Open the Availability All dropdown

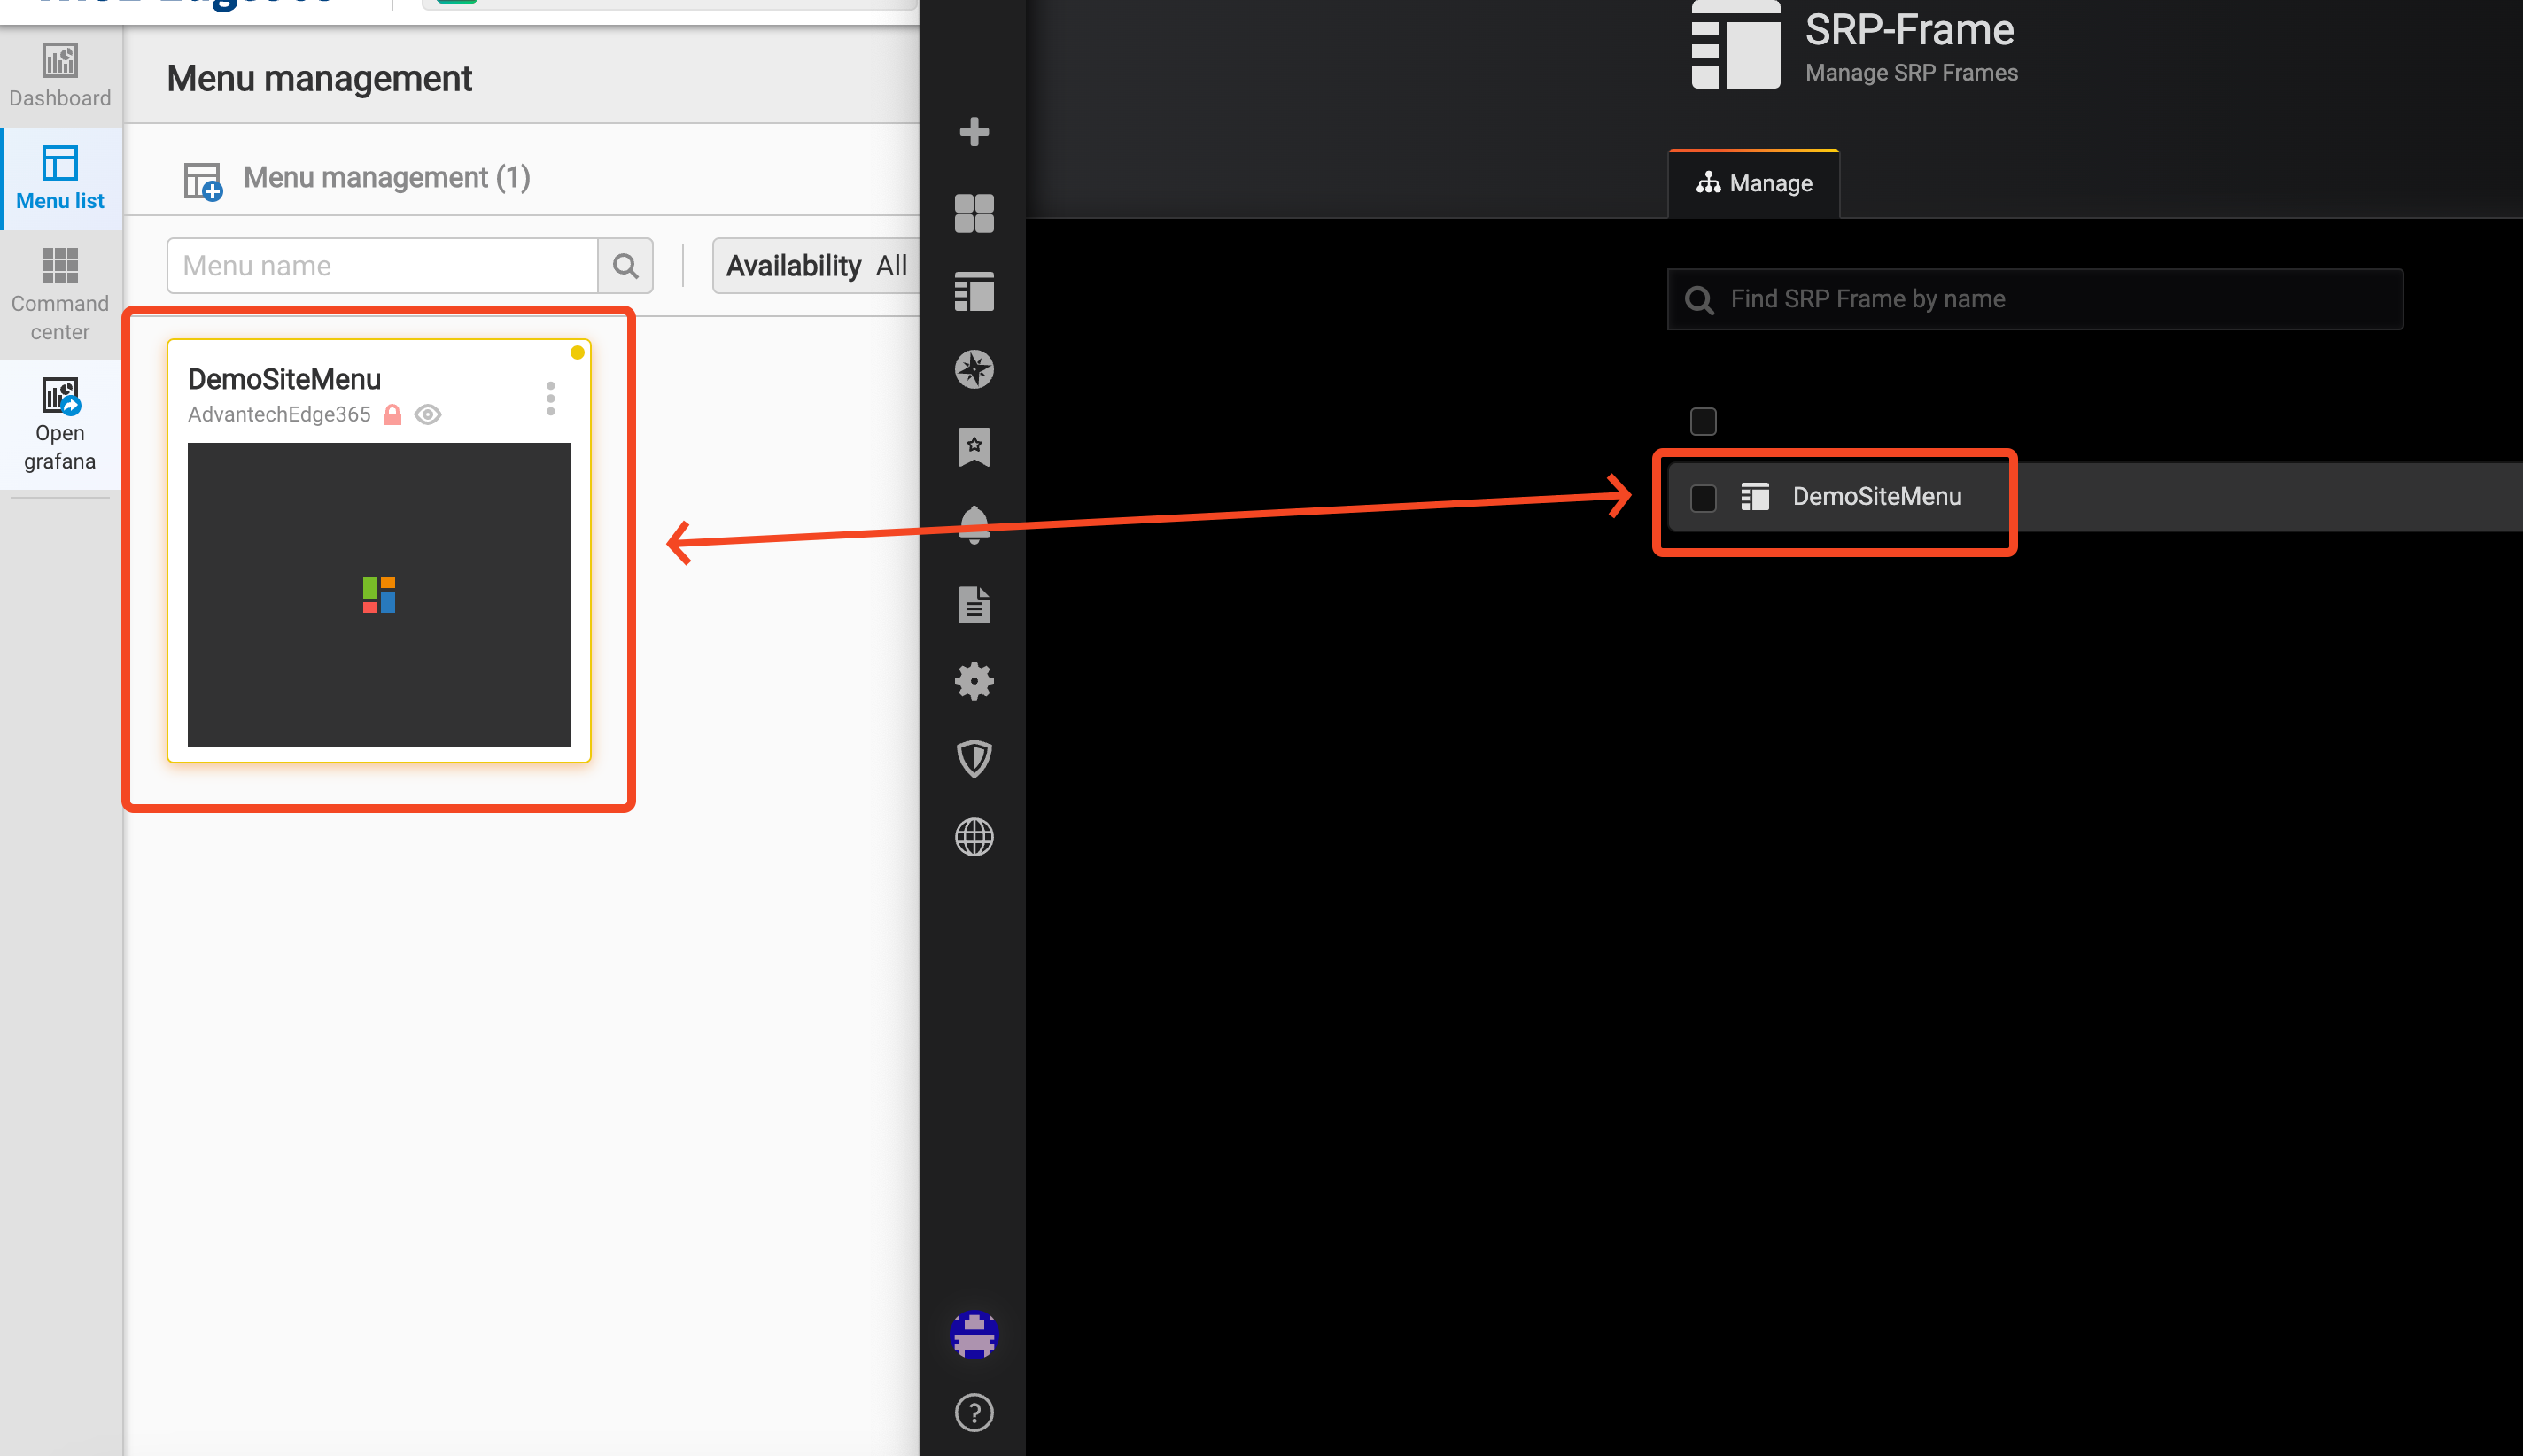pyautogui.click(x=816, y=266)
